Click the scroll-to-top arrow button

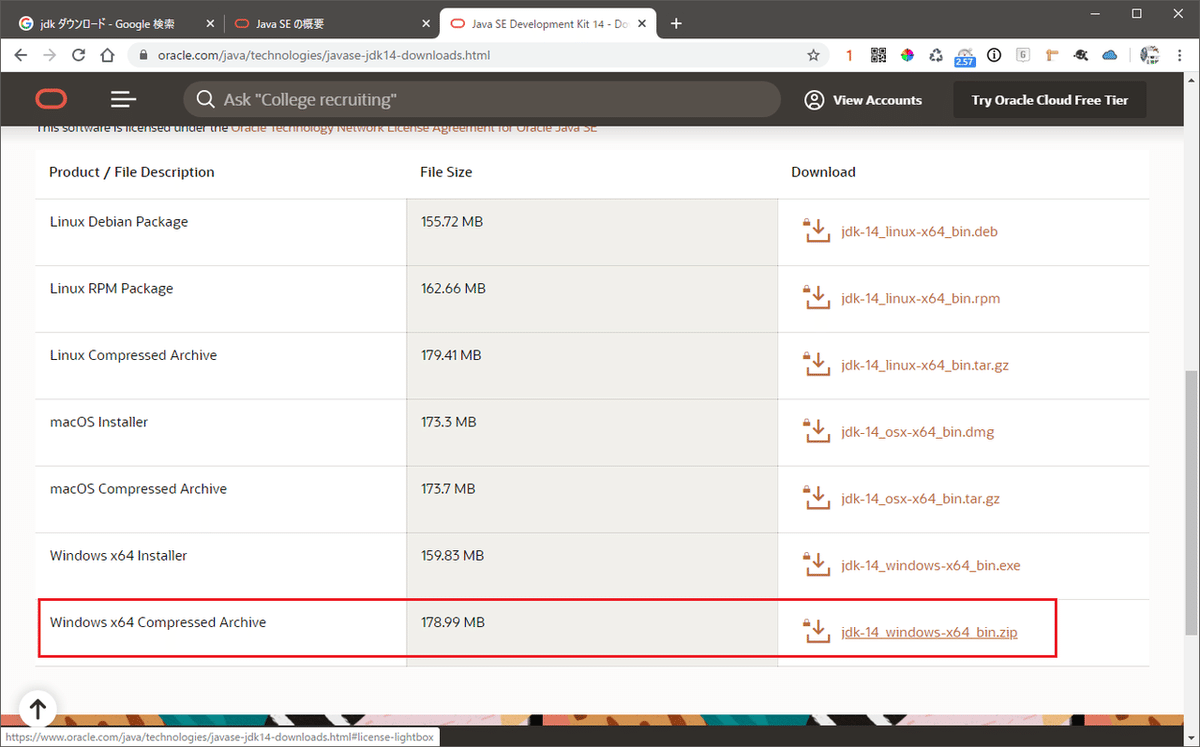[x=37, y=709]
